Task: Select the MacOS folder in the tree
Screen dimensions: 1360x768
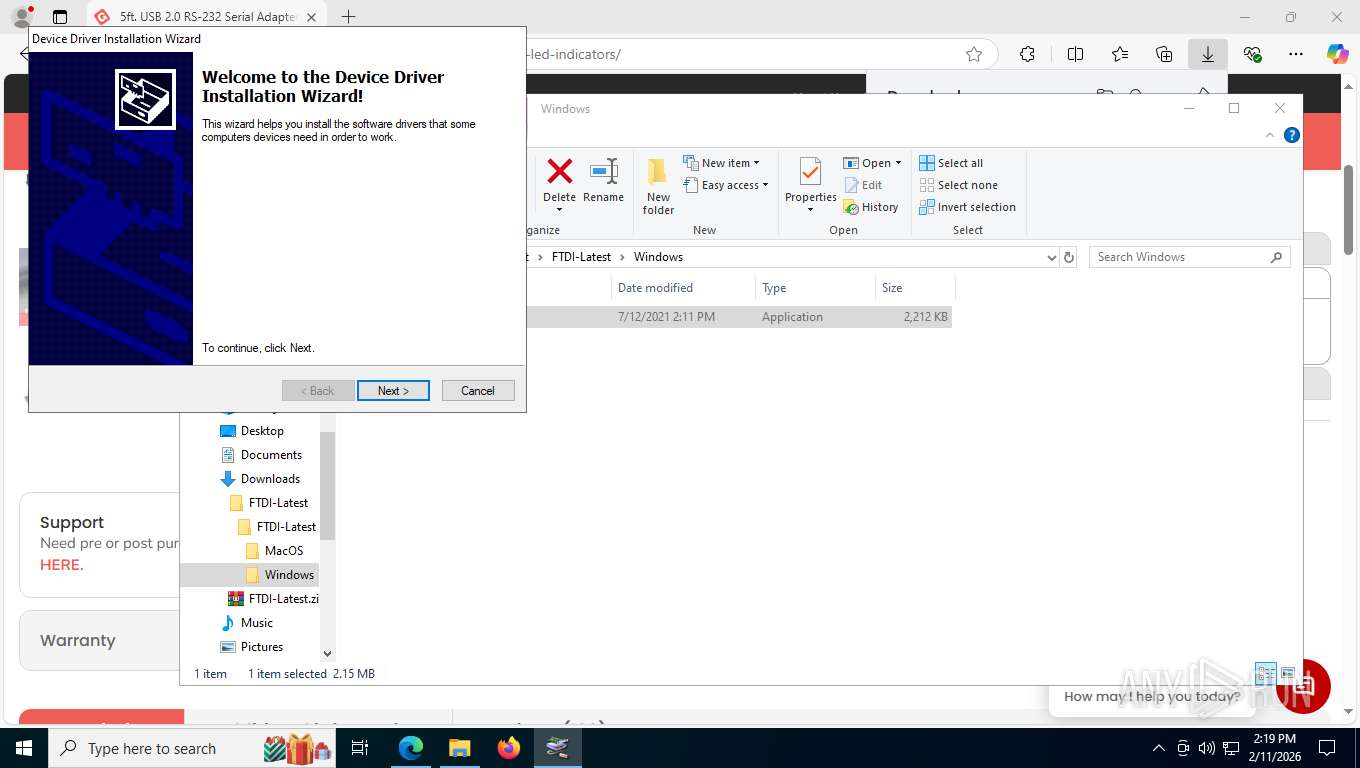Action: 274,551
